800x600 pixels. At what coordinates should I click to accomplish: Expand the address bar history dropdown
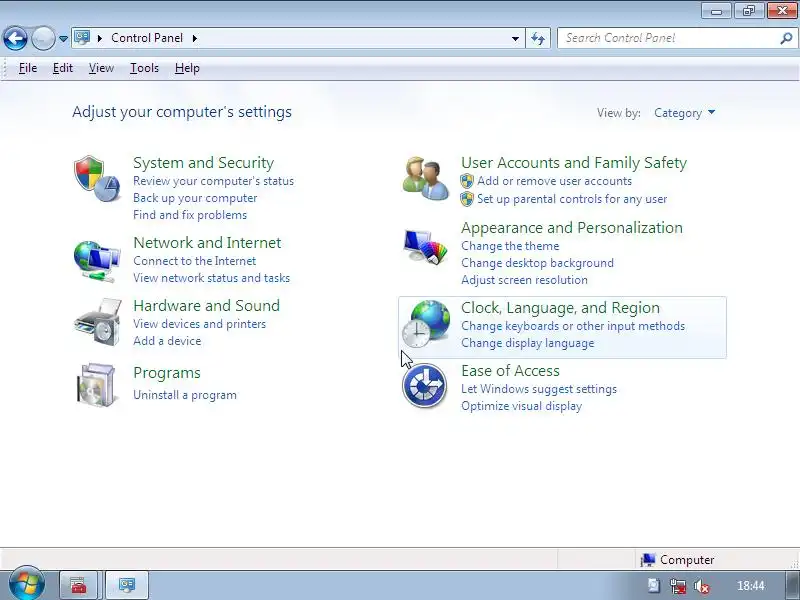click(x=515, y=38)
